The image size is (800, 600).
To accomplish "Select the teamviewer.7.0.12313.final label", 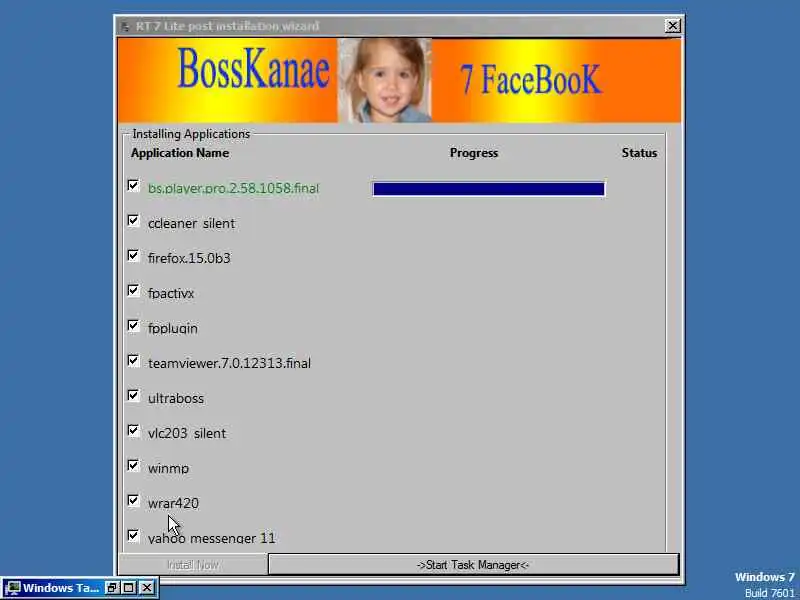I will click(229, 363).
